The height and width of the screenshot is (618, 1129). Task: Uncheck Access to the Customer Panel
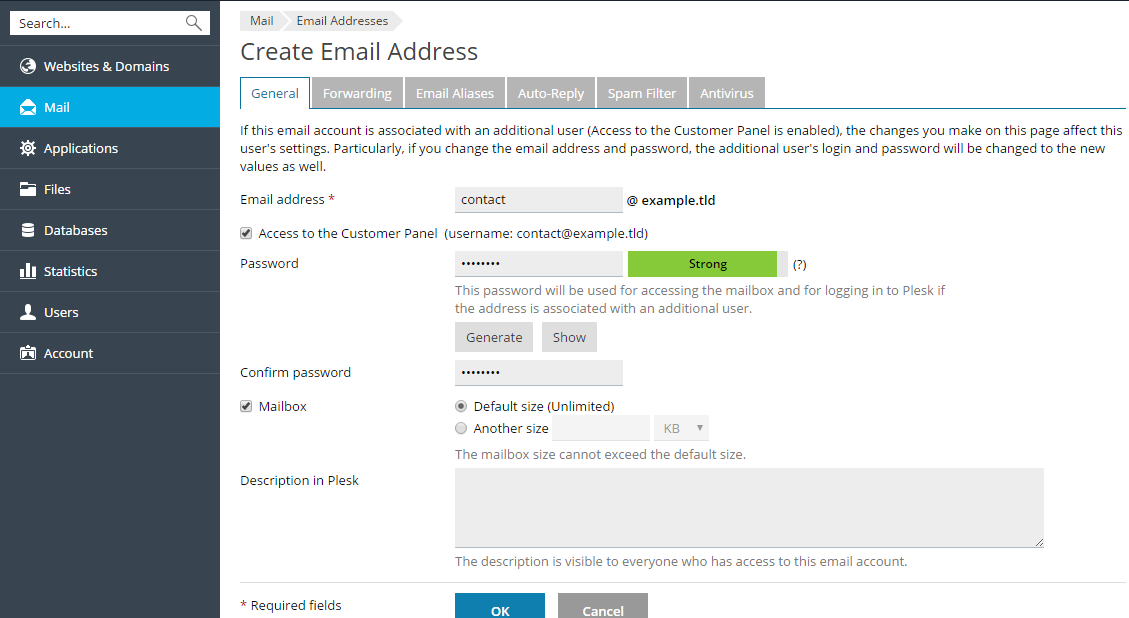(x=246, y=233)
